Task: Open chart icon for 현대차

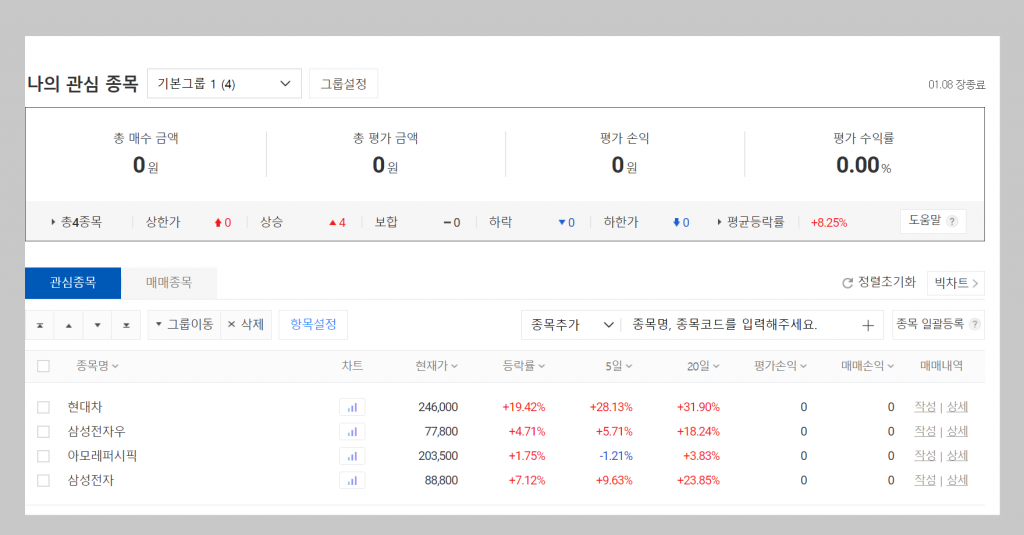Action: [x=352, y=407]
